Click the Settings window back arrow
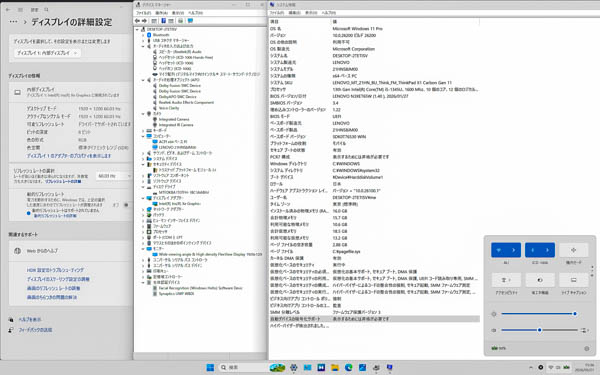600x375 pixels. 8,10
